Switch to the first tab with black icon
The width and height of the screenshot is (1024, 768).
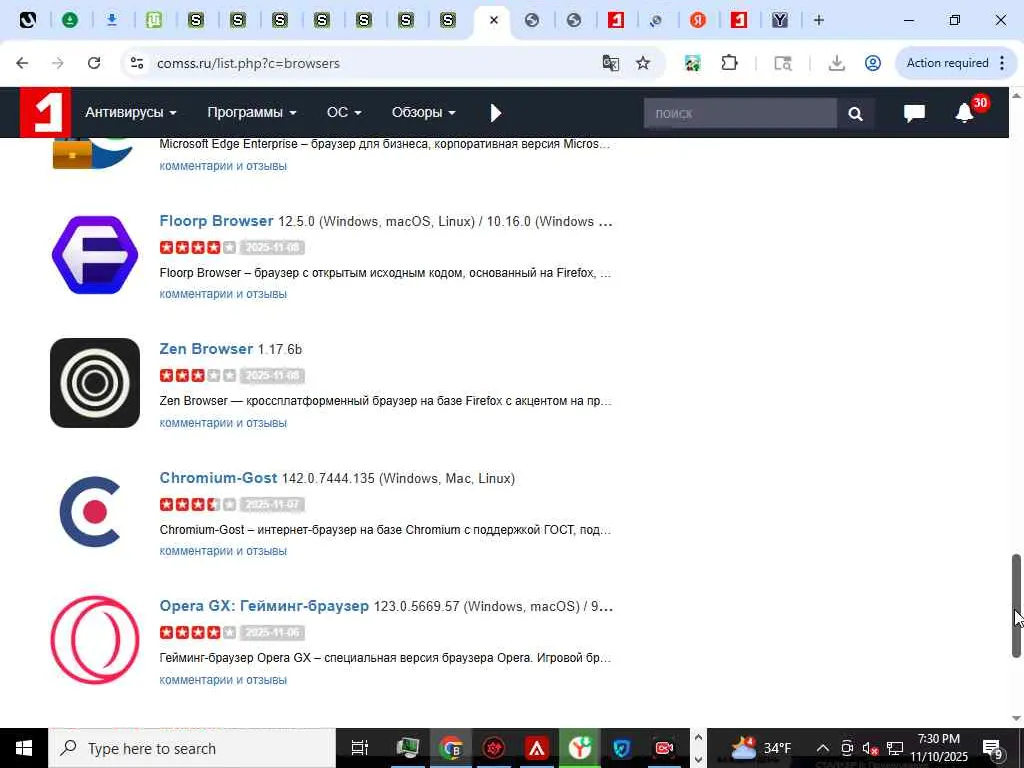coord(27,20)
